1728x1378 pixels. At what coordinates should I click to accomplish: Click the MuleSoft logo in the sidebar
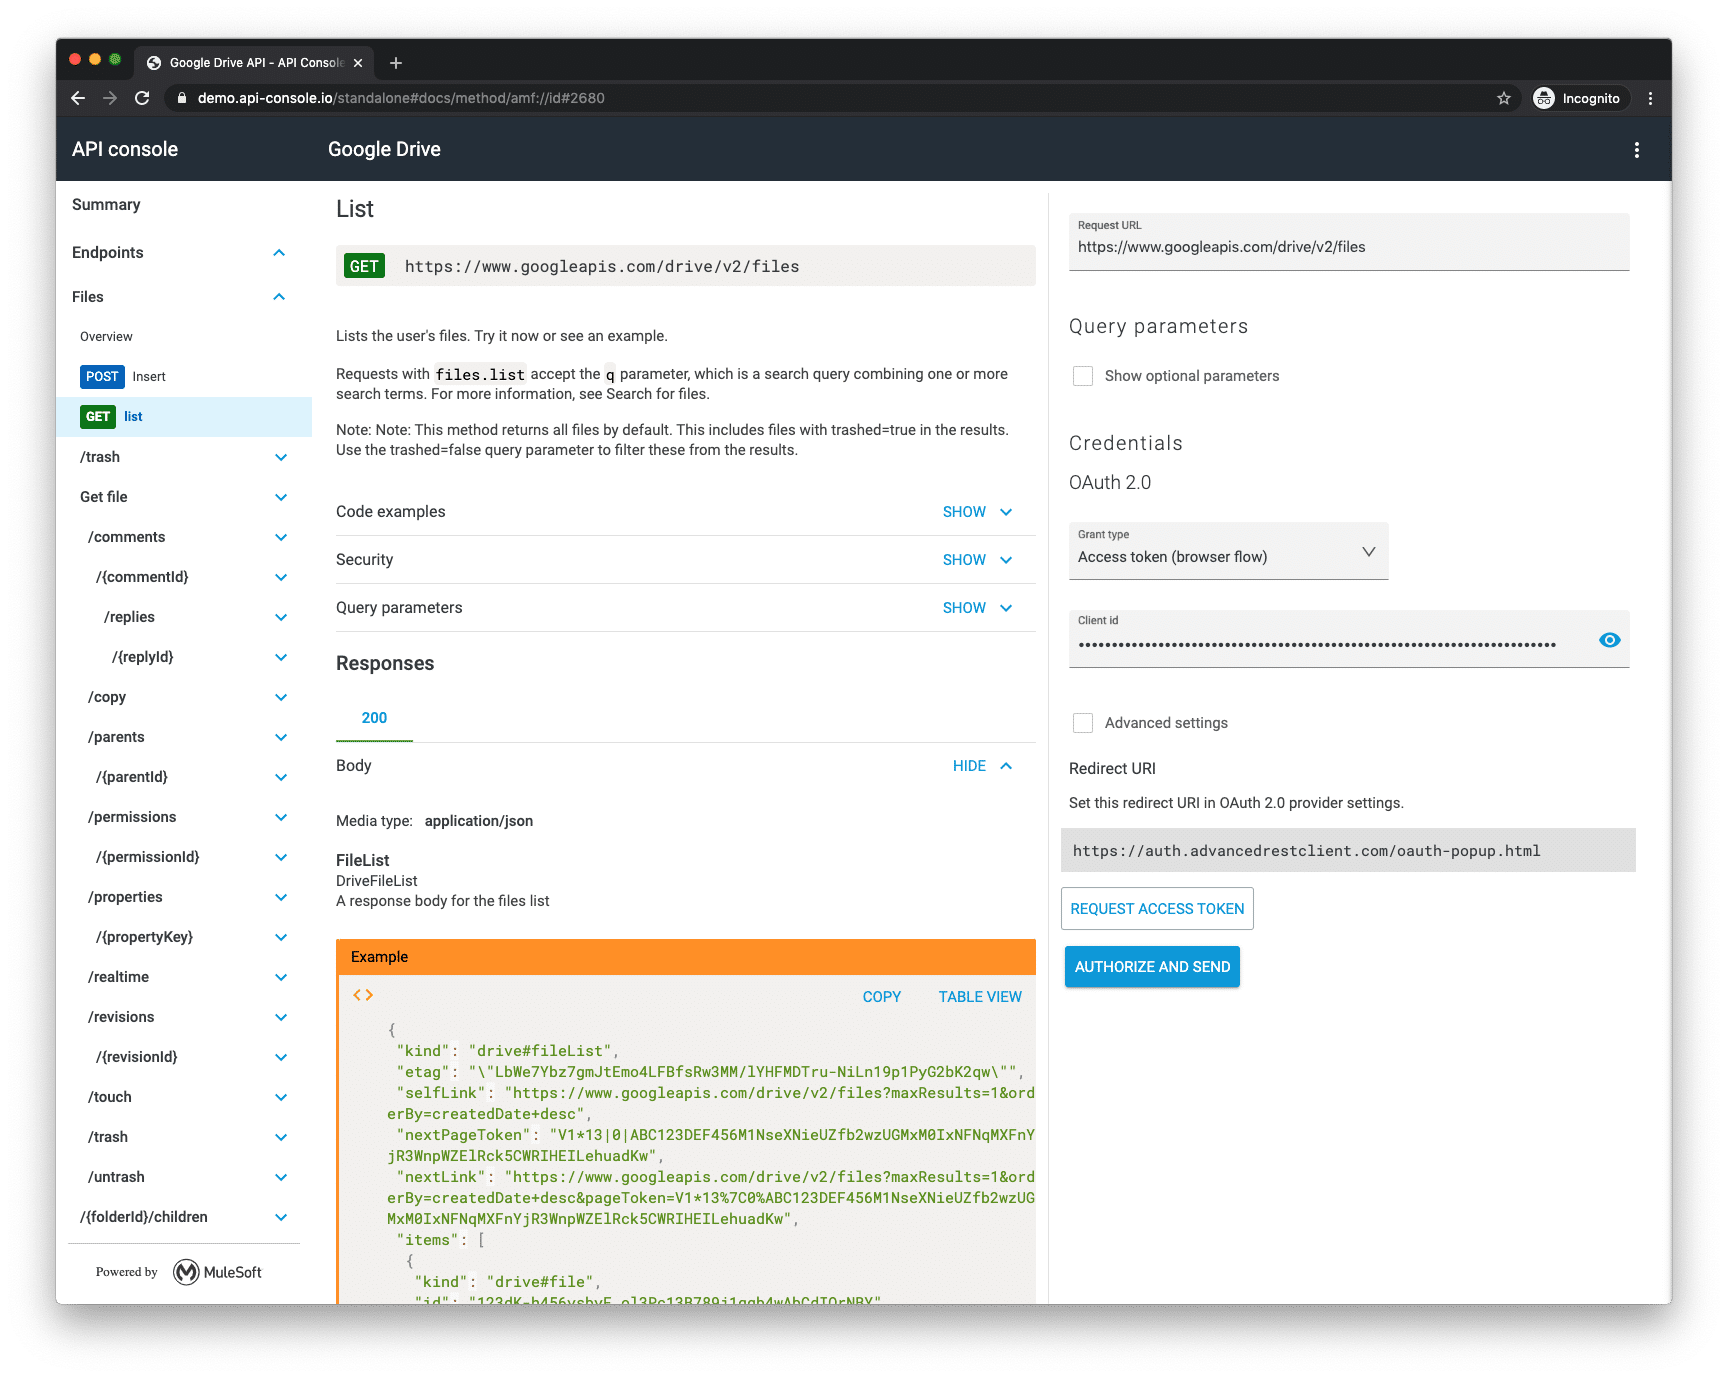tap(186, 1271)
